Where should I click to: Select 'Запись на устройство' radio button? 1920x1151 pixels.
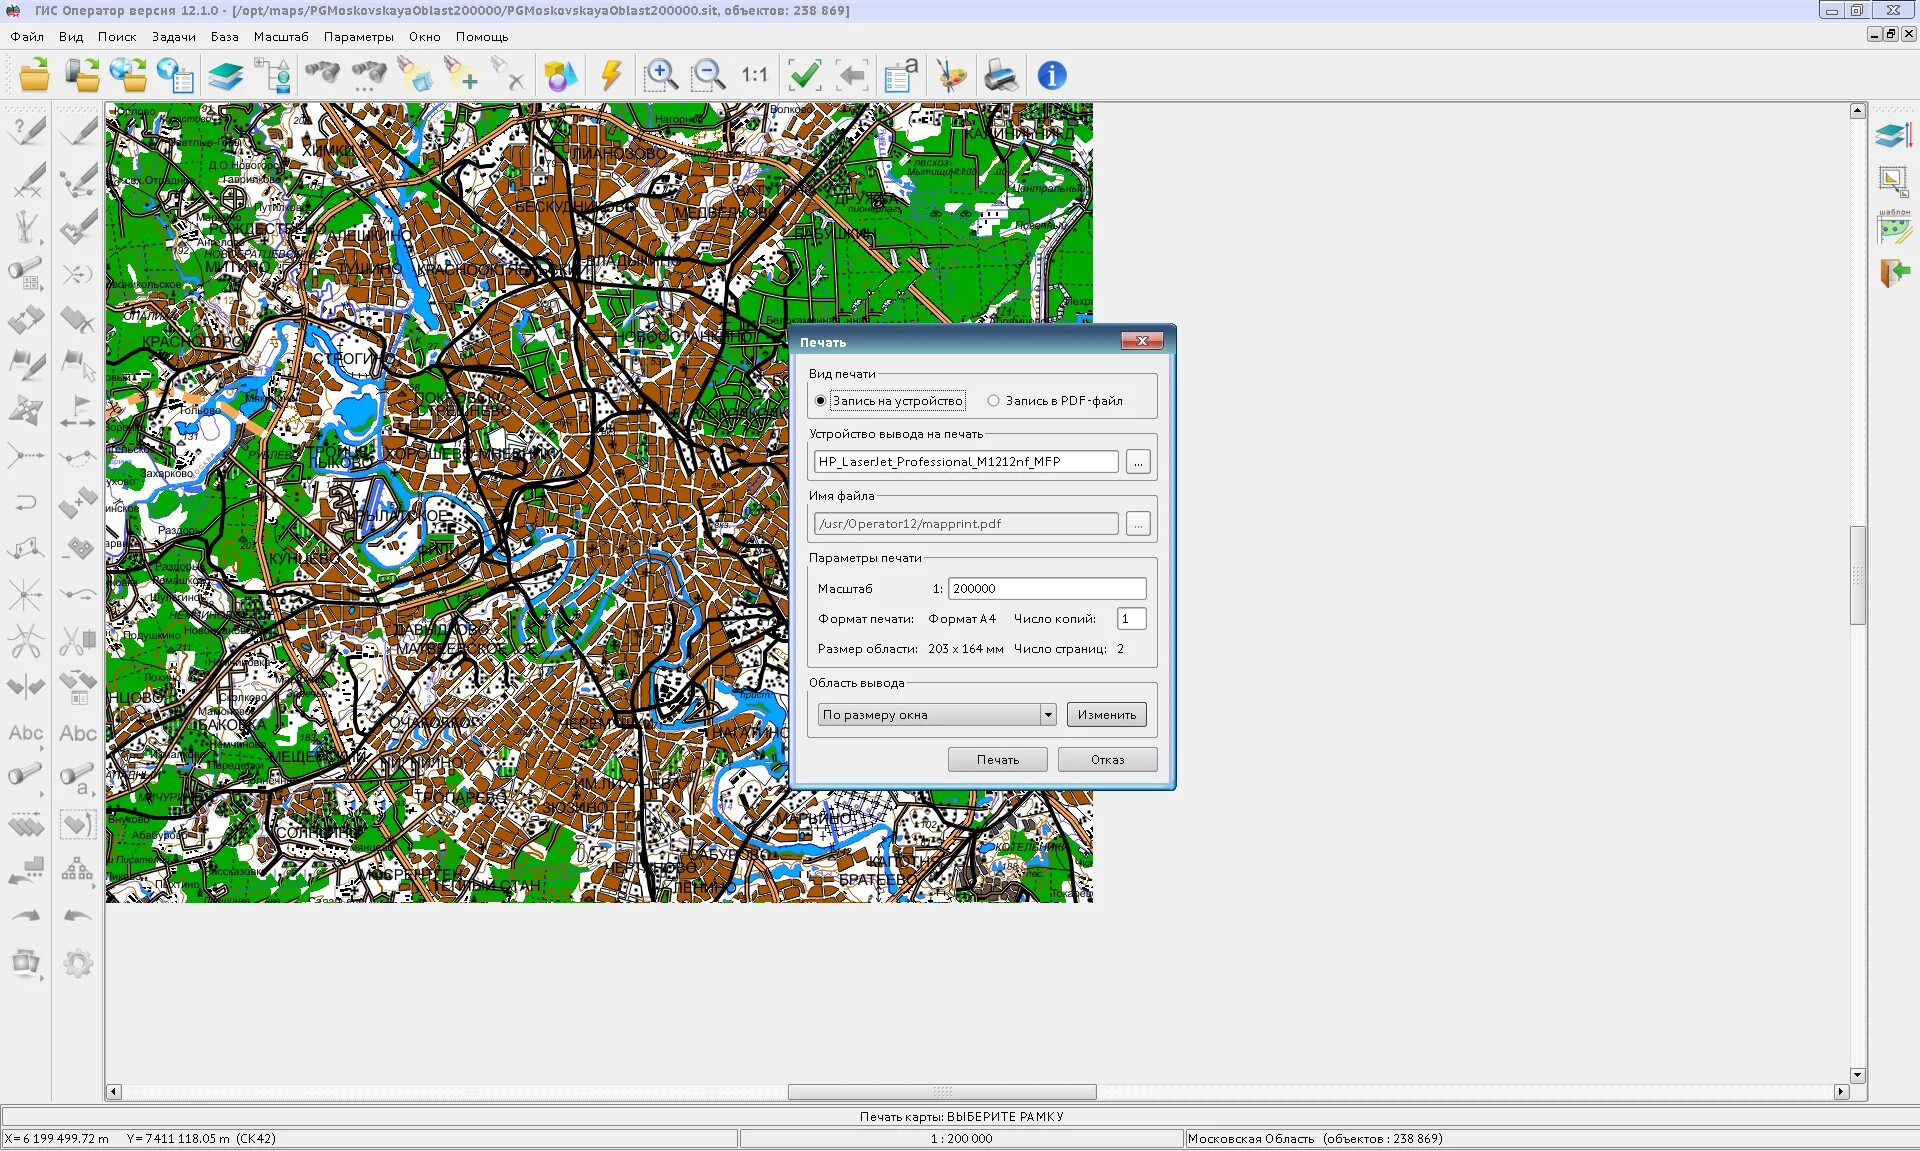[x=821, y=401]
